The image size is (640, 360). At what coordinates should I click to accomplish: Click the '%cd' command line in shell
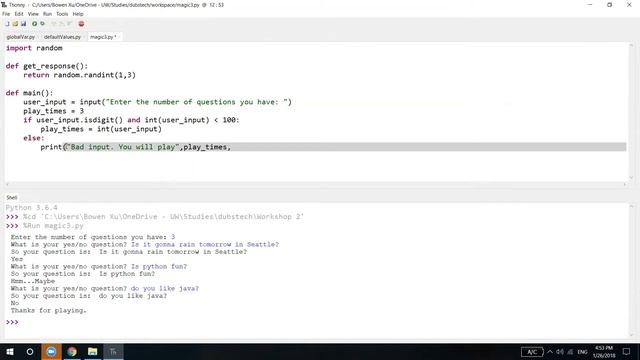tap(163, 217)
